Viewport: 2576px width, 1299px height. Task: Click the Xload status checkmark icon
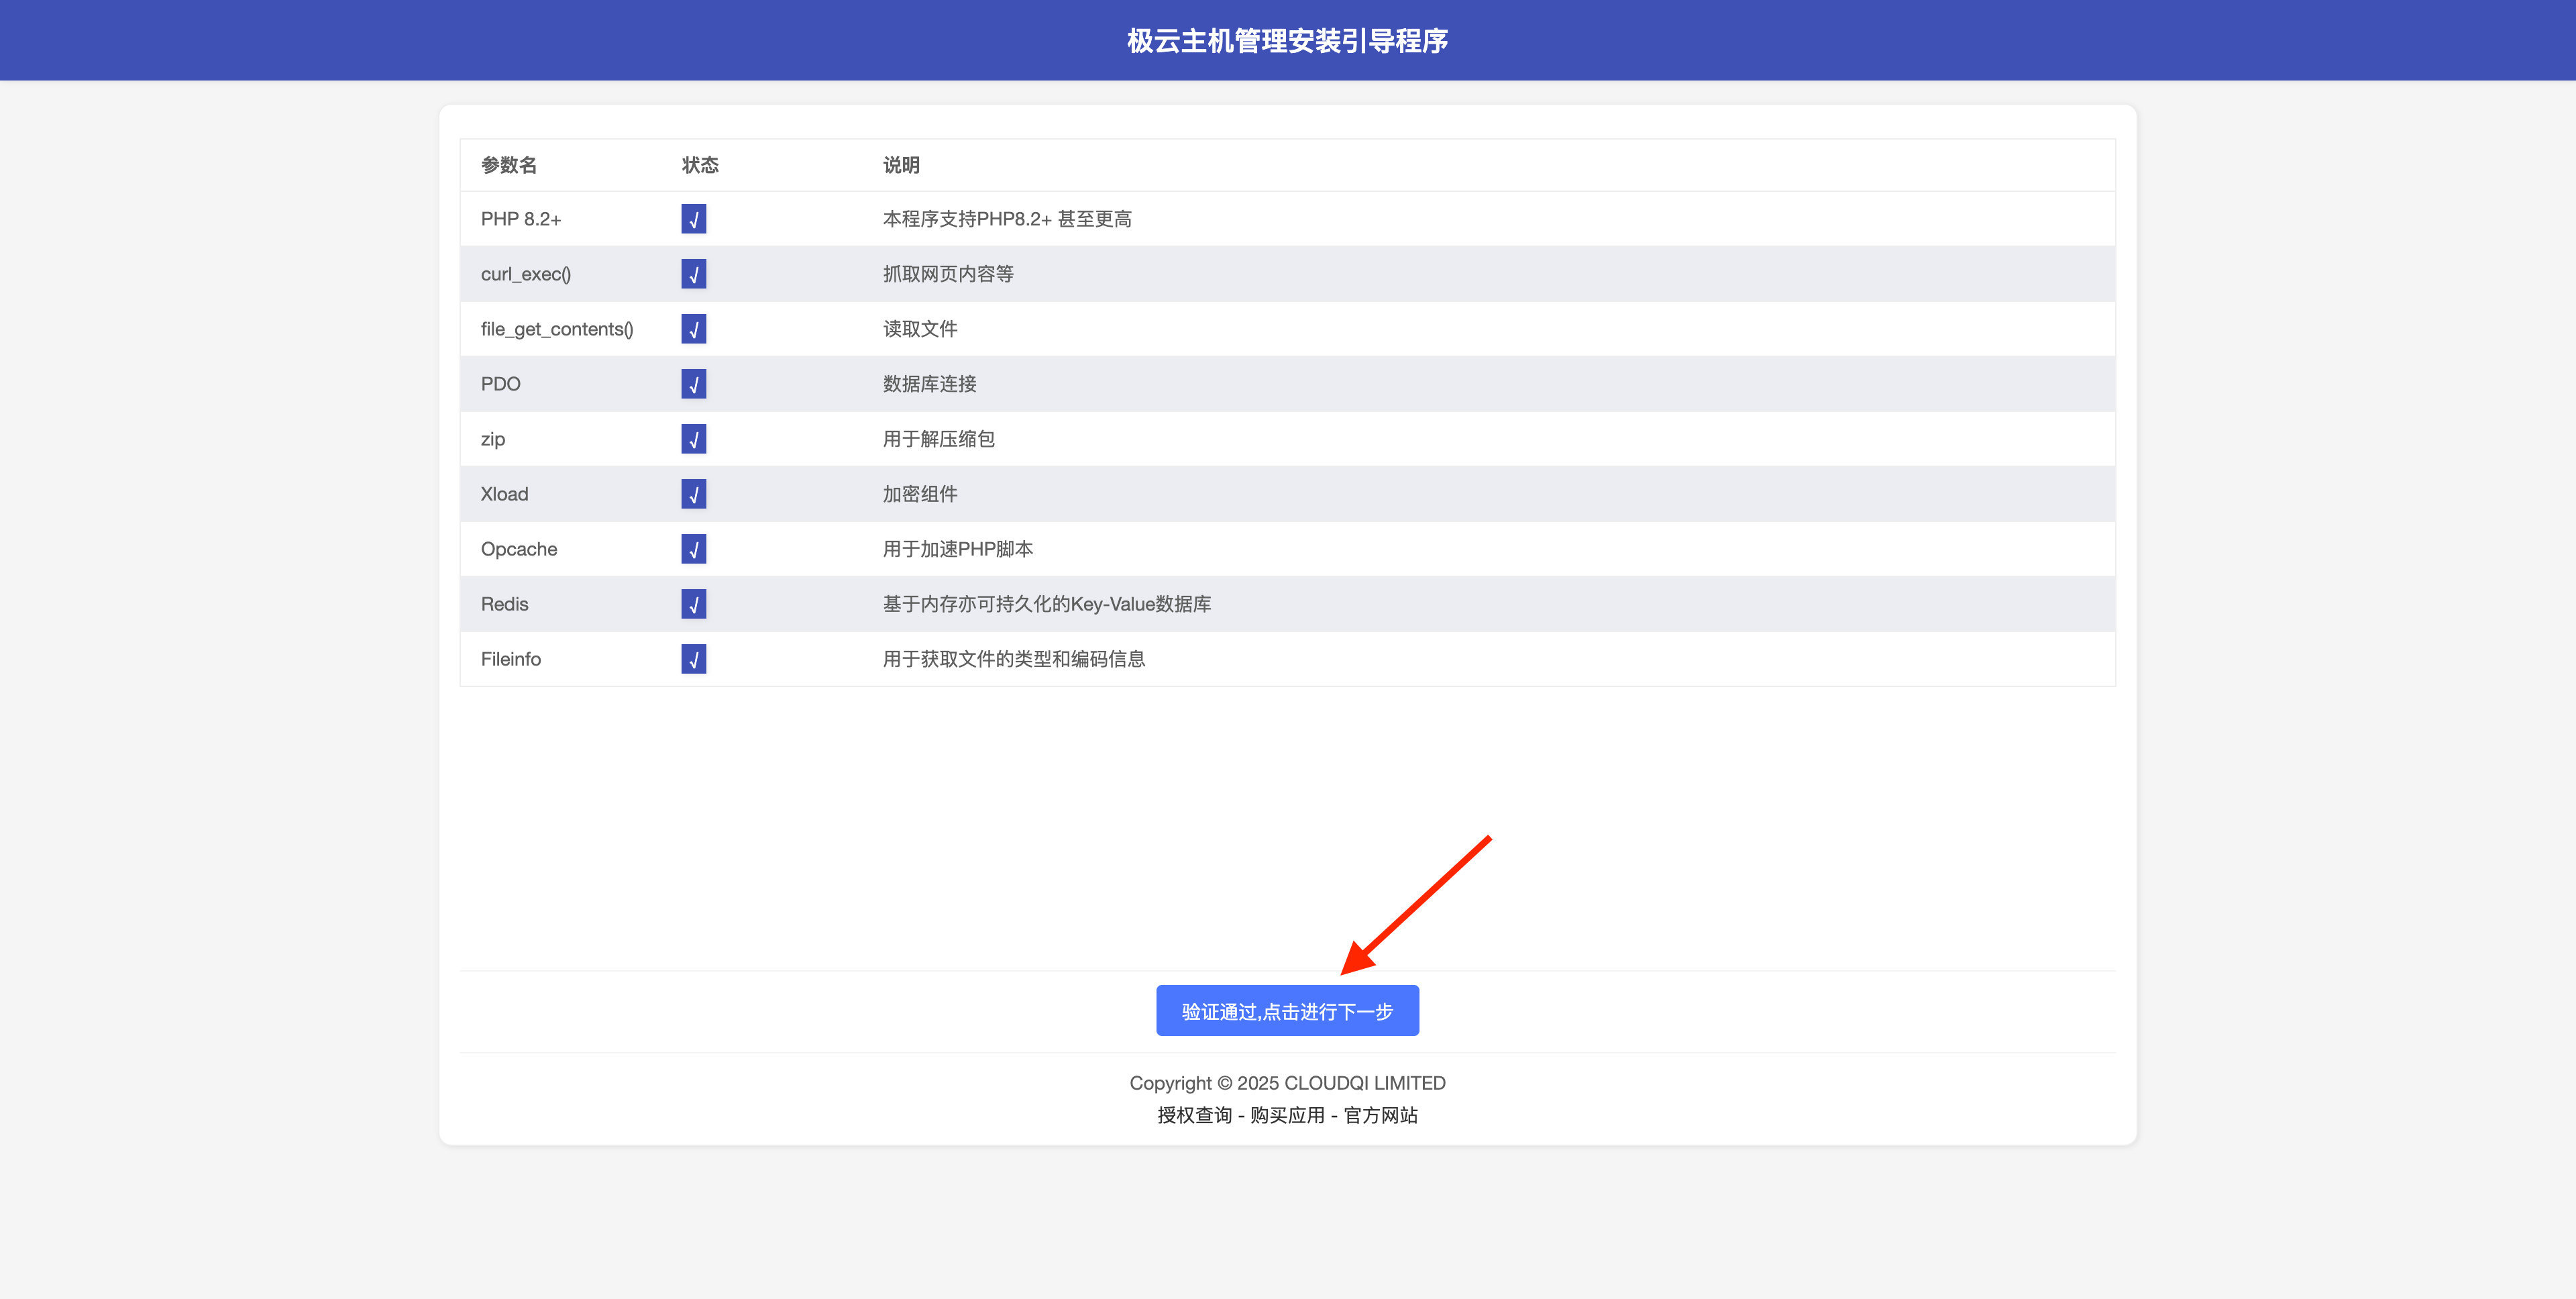[x=693, y=494]
